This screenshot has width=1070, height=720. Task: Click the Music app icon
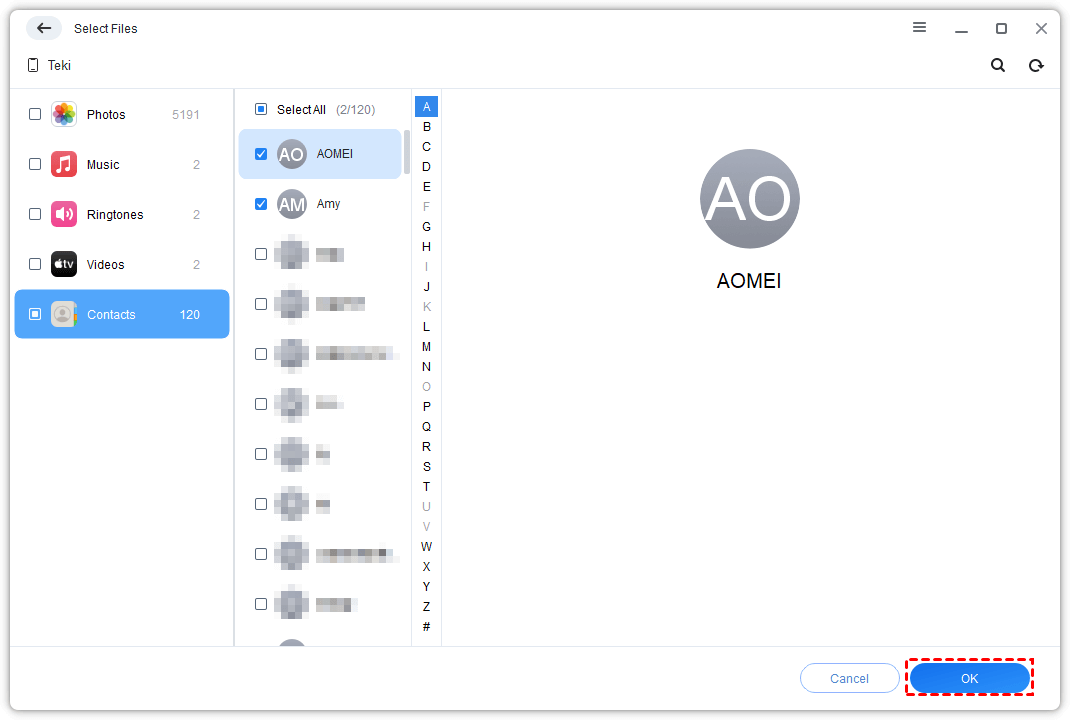tap(64, 164)
